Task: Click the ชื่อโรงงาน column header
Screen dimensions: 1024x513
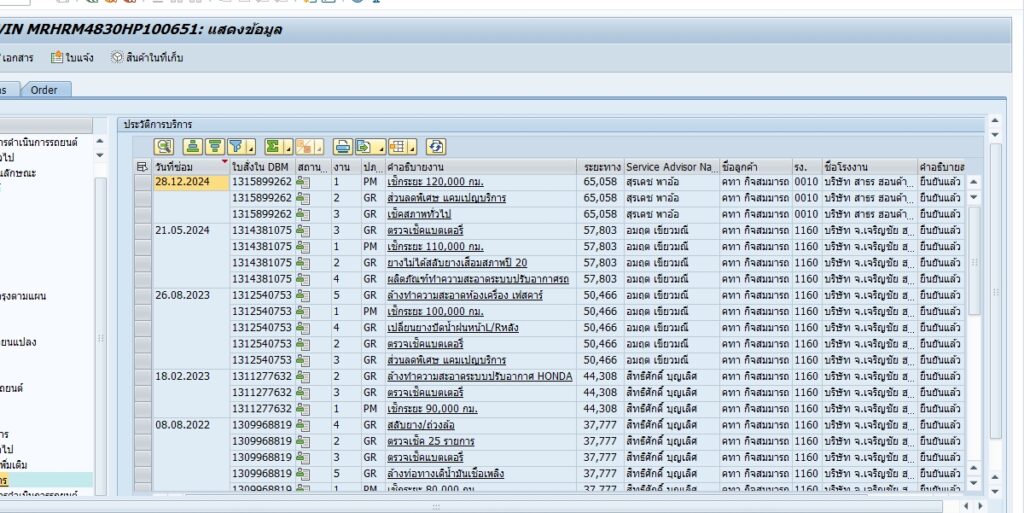Action: [x=869, y=167]
